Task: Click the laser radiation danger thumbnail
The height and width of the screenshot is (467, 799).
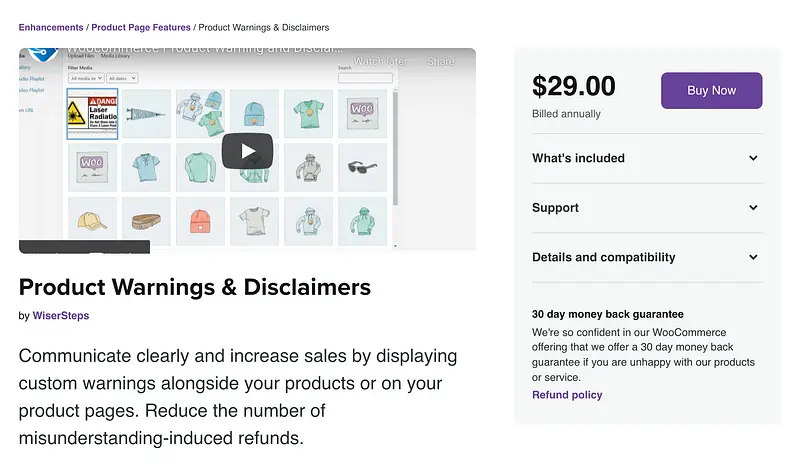Action: point(92,114)
